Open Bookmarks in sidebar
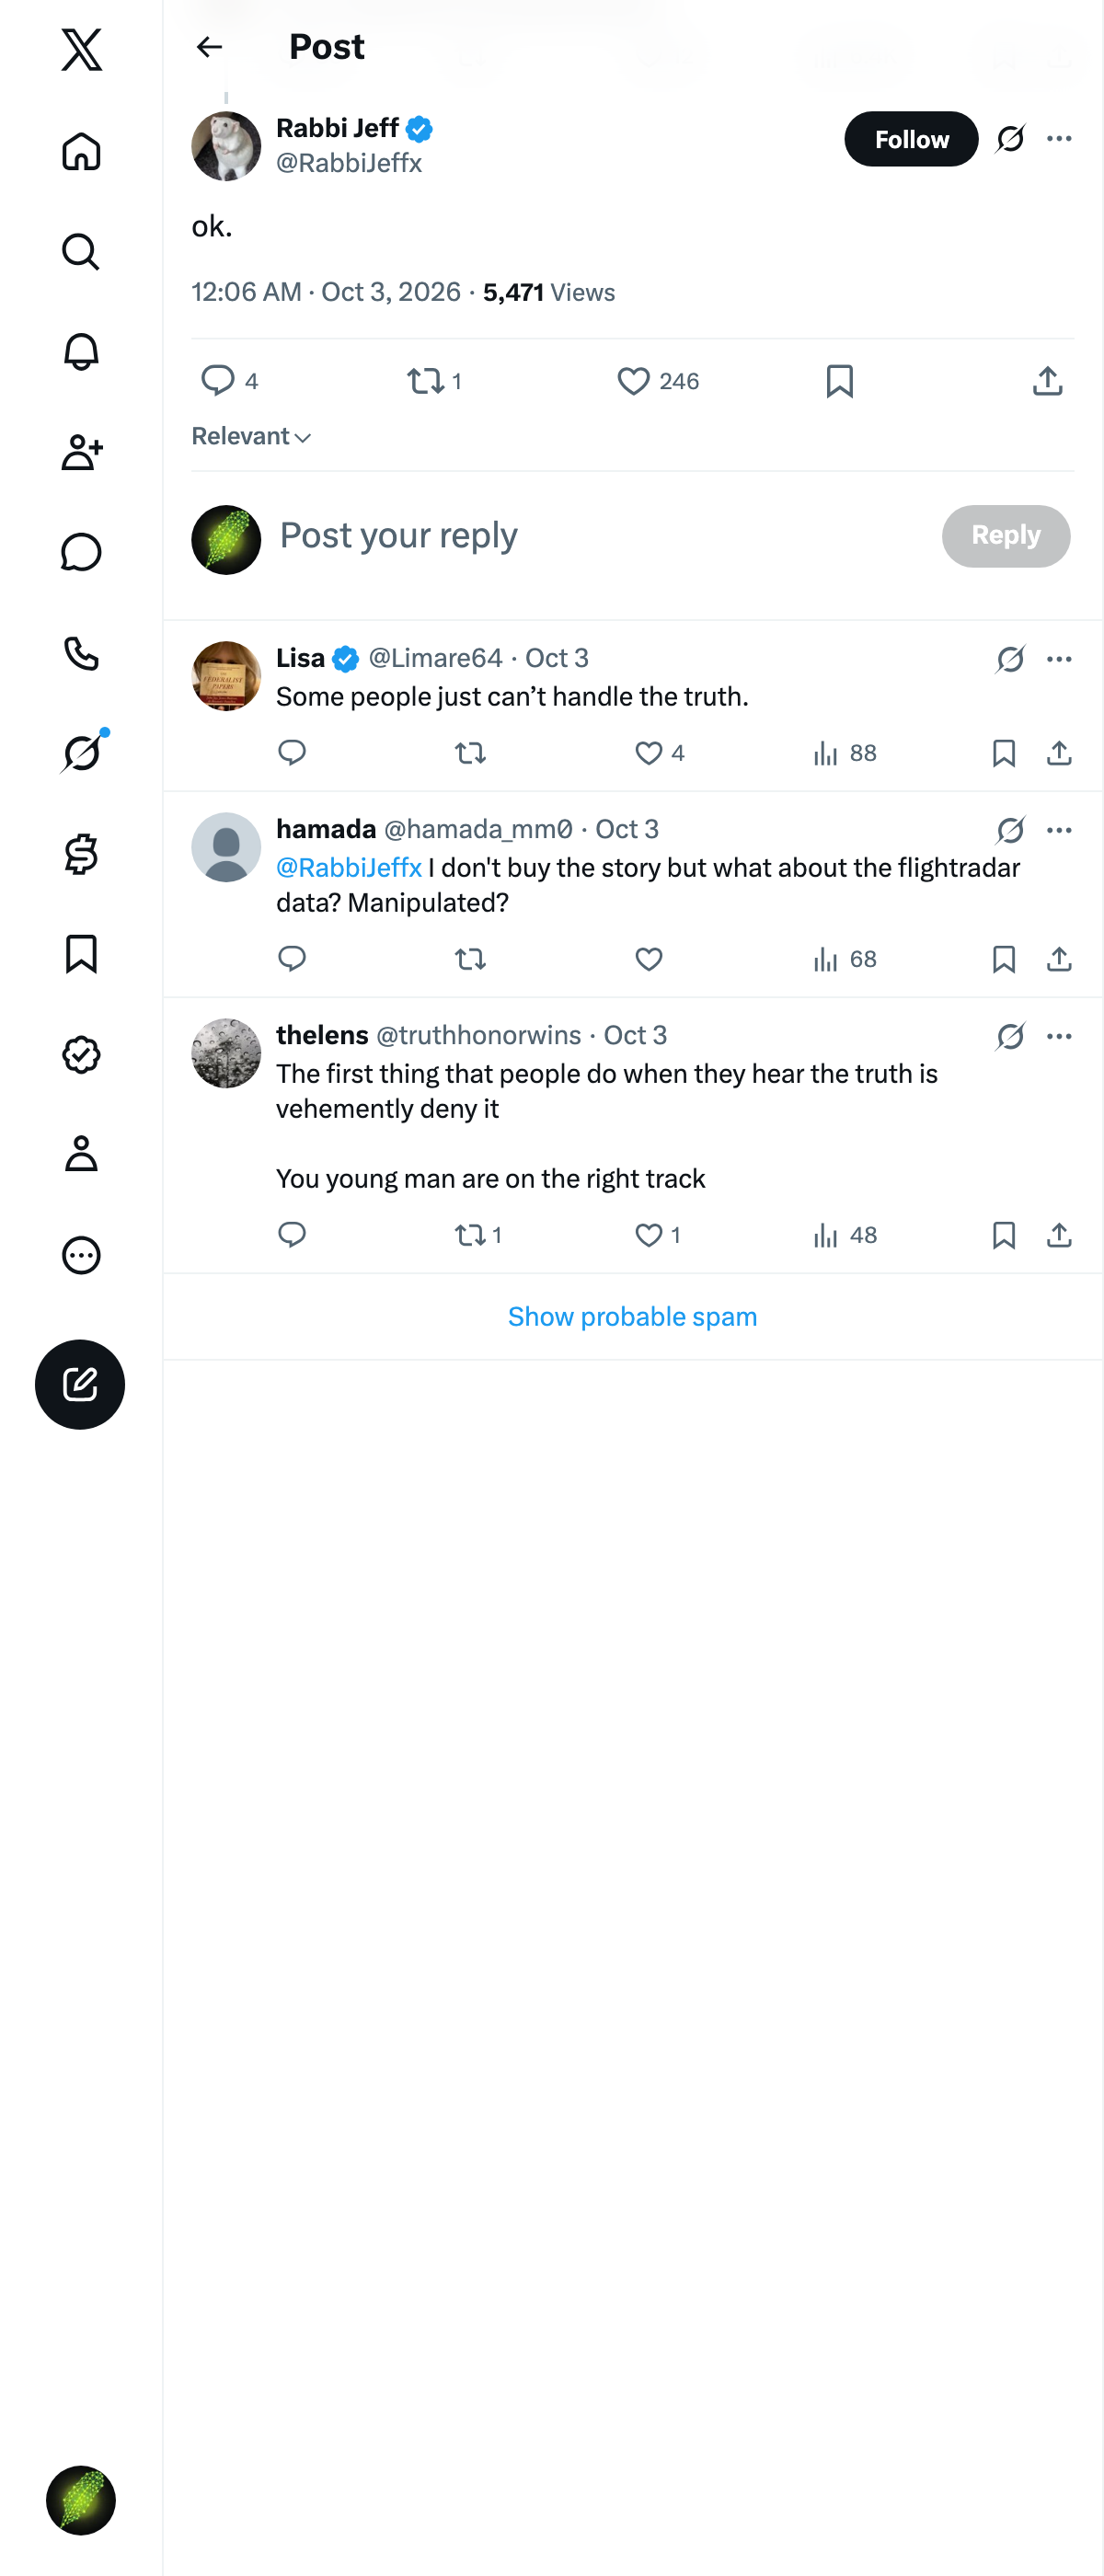The height and width of the screenshot is (2576, 1104). click(81, 954)
